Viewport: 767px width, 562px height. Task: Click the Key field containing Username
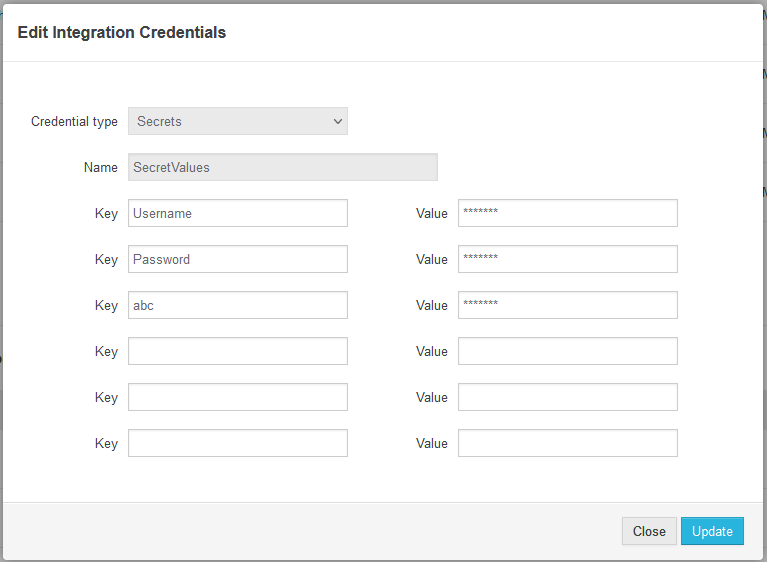[x=237, y=213]
